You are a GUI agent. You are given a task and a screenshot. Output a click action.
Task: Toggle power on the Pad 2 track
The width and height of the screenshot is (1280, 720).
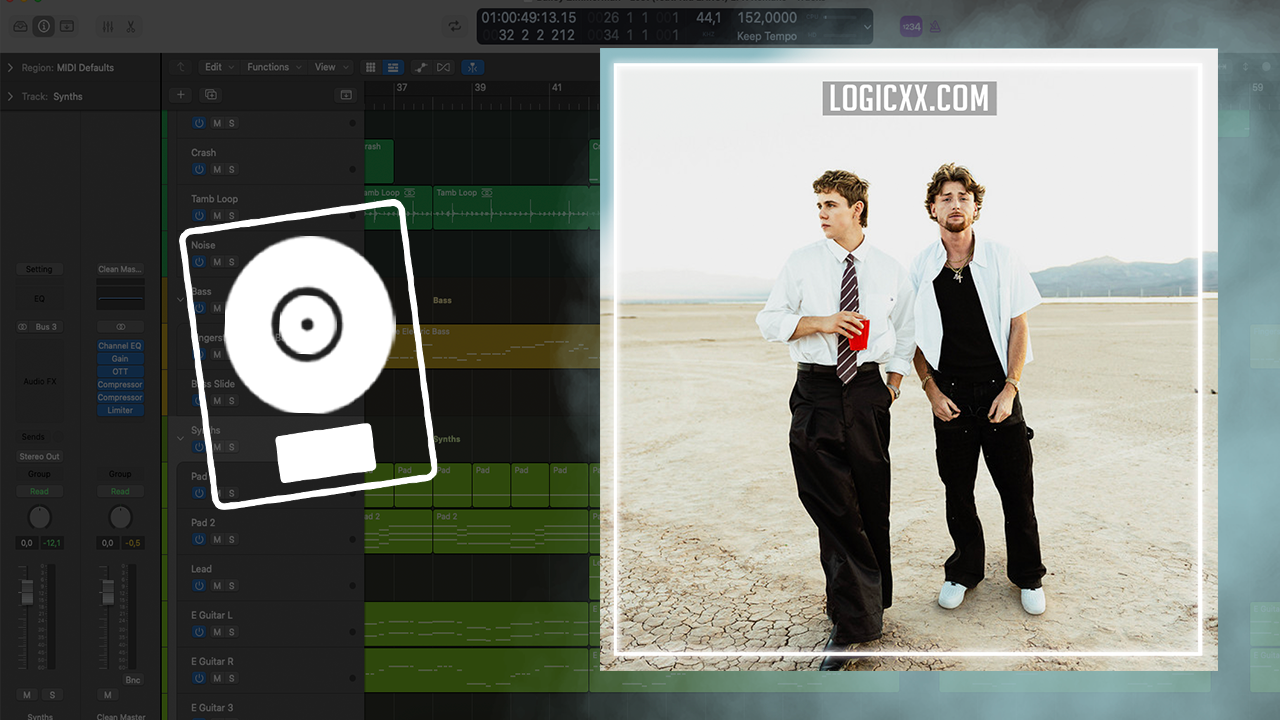[x=199, y=539]
